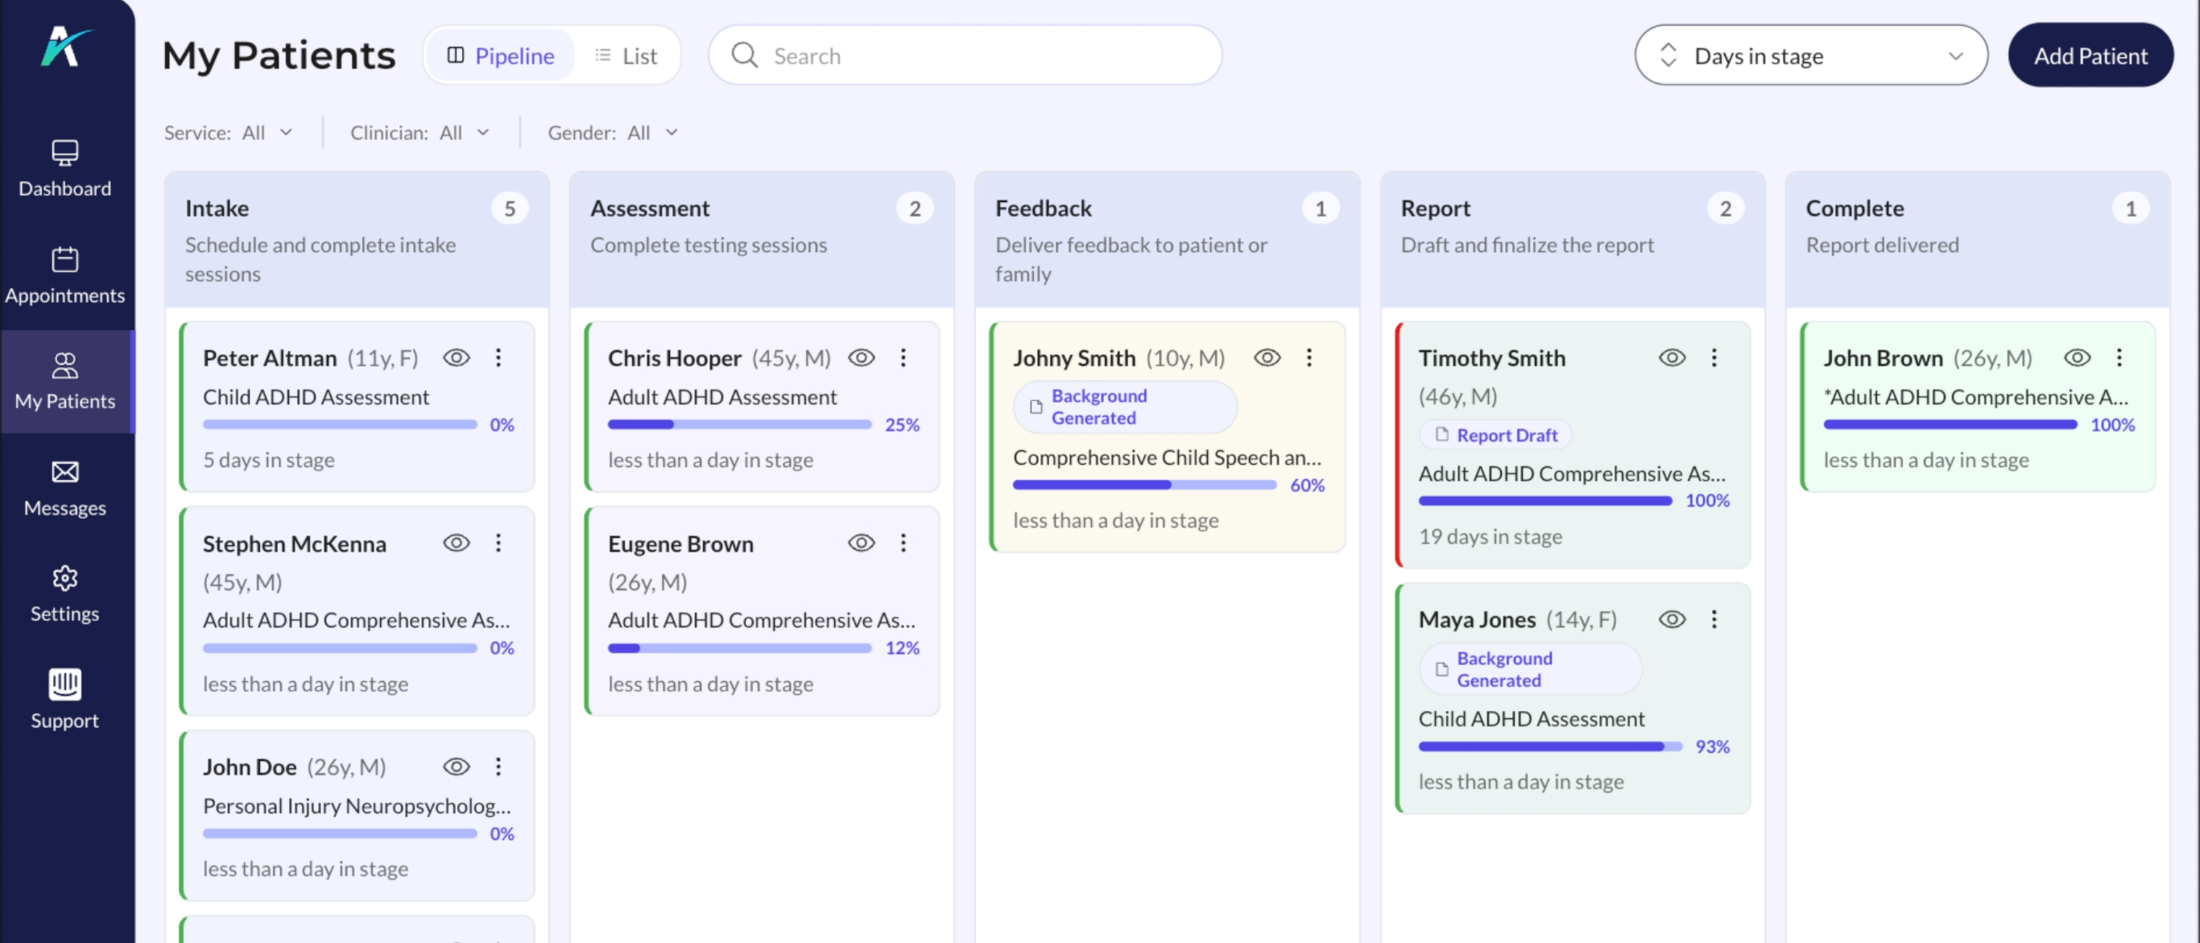
Task: Open the Dashboard sidebar icon
Action: (x=65, y=152)
